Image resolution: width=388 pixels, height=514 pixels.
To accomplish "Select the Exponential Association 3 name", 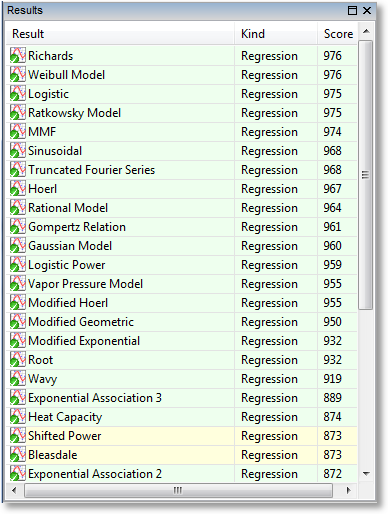I will 95,398.
